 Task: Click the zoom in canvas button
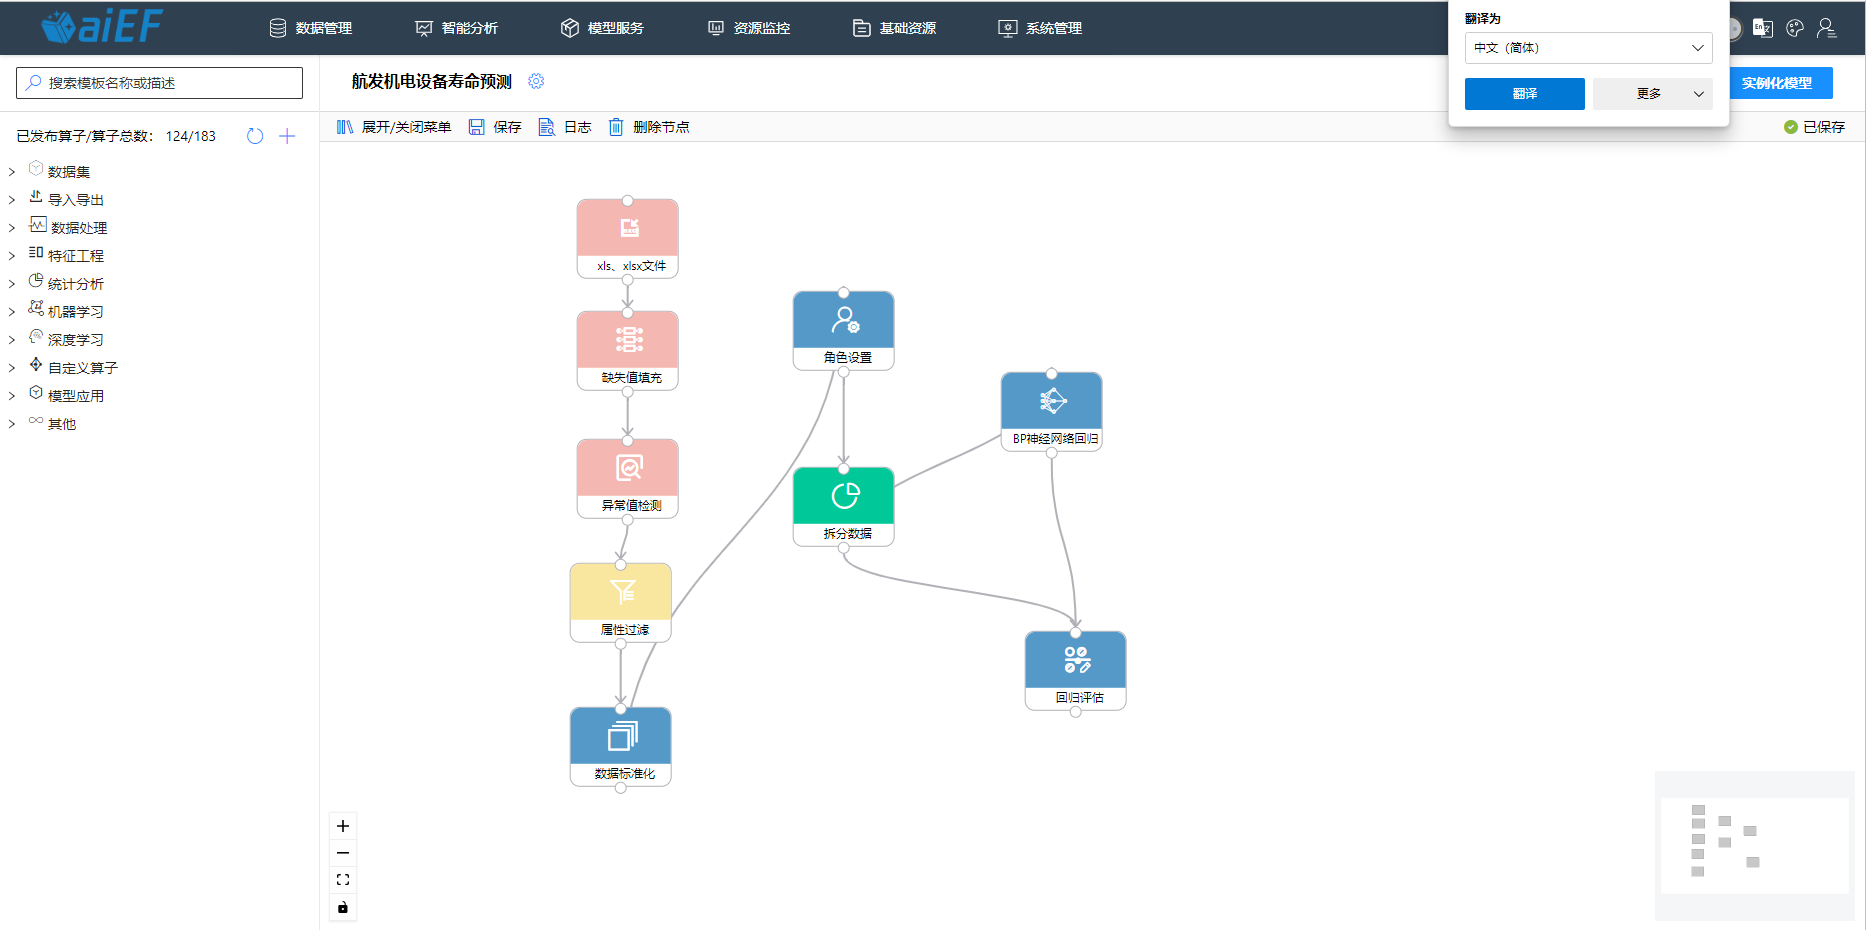(343, 826)
